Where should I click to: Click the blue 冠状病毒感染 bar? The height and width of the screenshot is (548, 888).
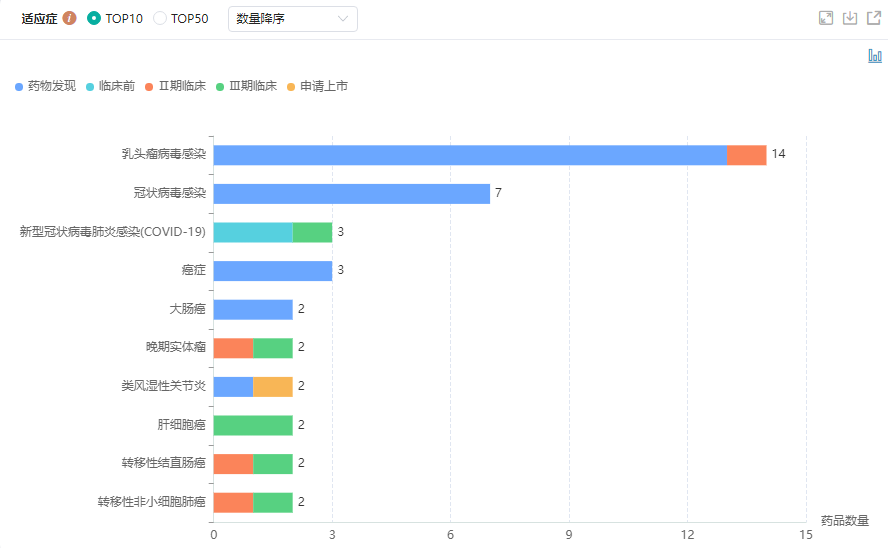pos(351,193)
